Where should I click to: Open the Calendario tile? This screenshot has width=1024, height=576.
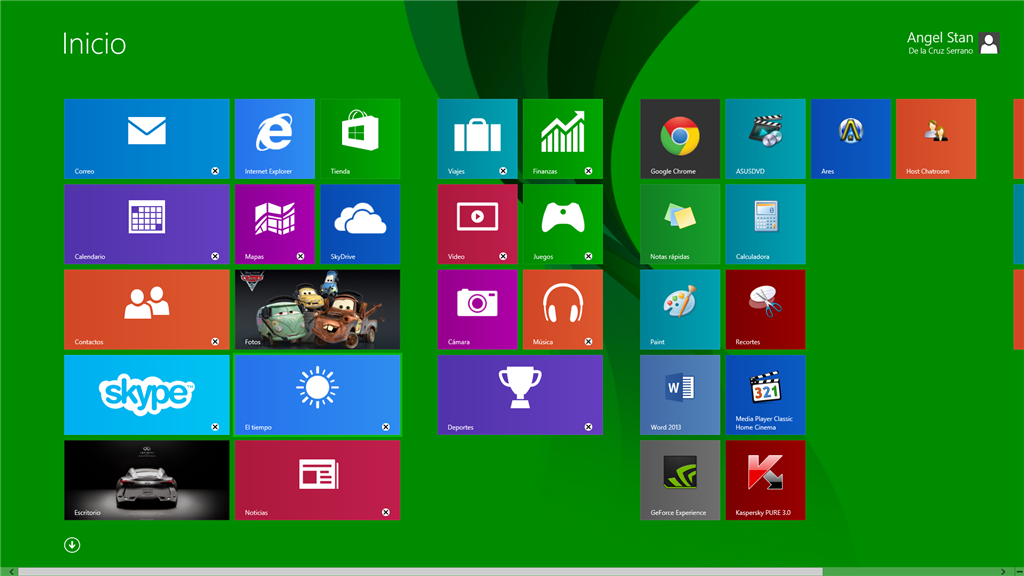click(x=147, y=224)
